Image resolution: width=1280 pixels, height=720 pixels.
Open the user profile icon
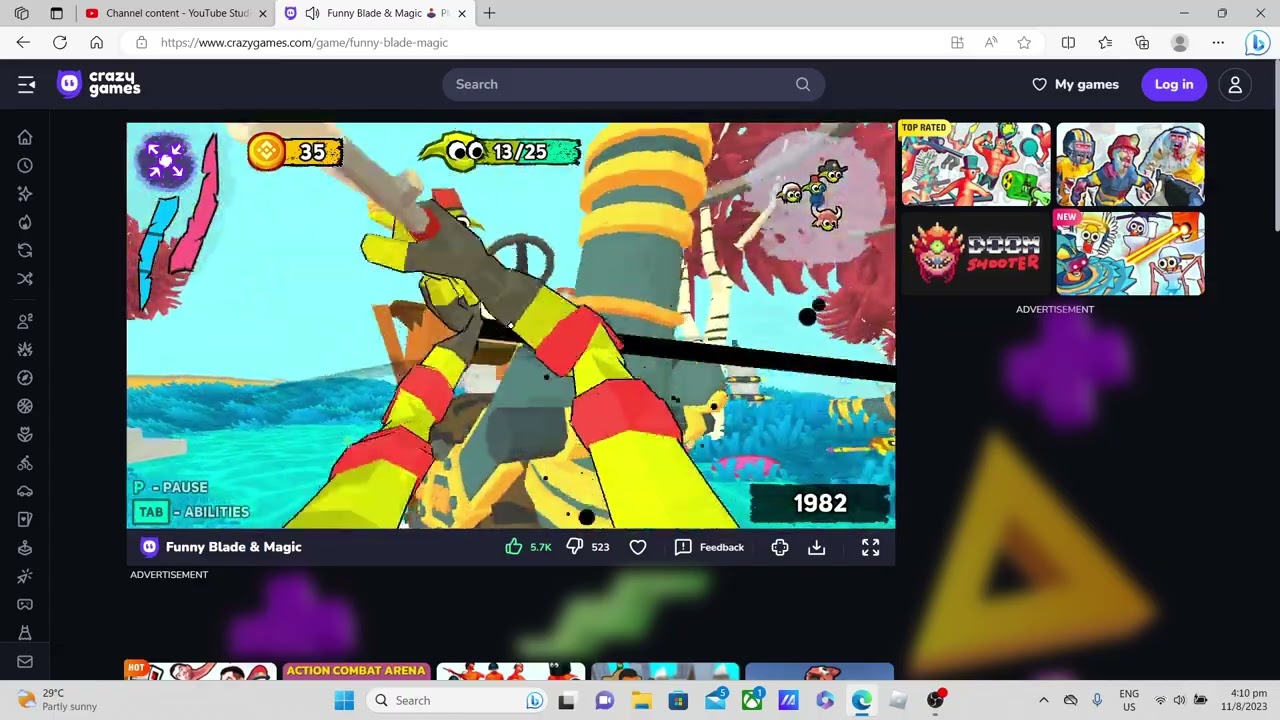(1235, 85)
